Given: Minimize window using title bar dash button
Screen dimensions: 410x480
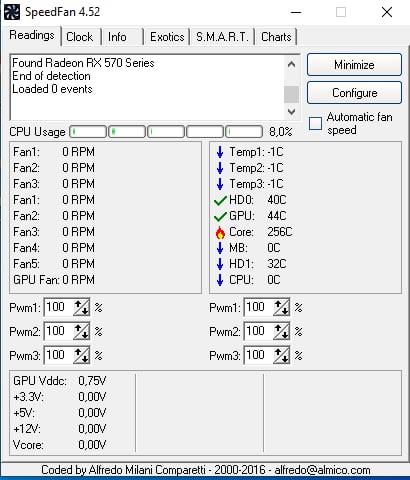Looking at the screenshot, I should [296, 12].
